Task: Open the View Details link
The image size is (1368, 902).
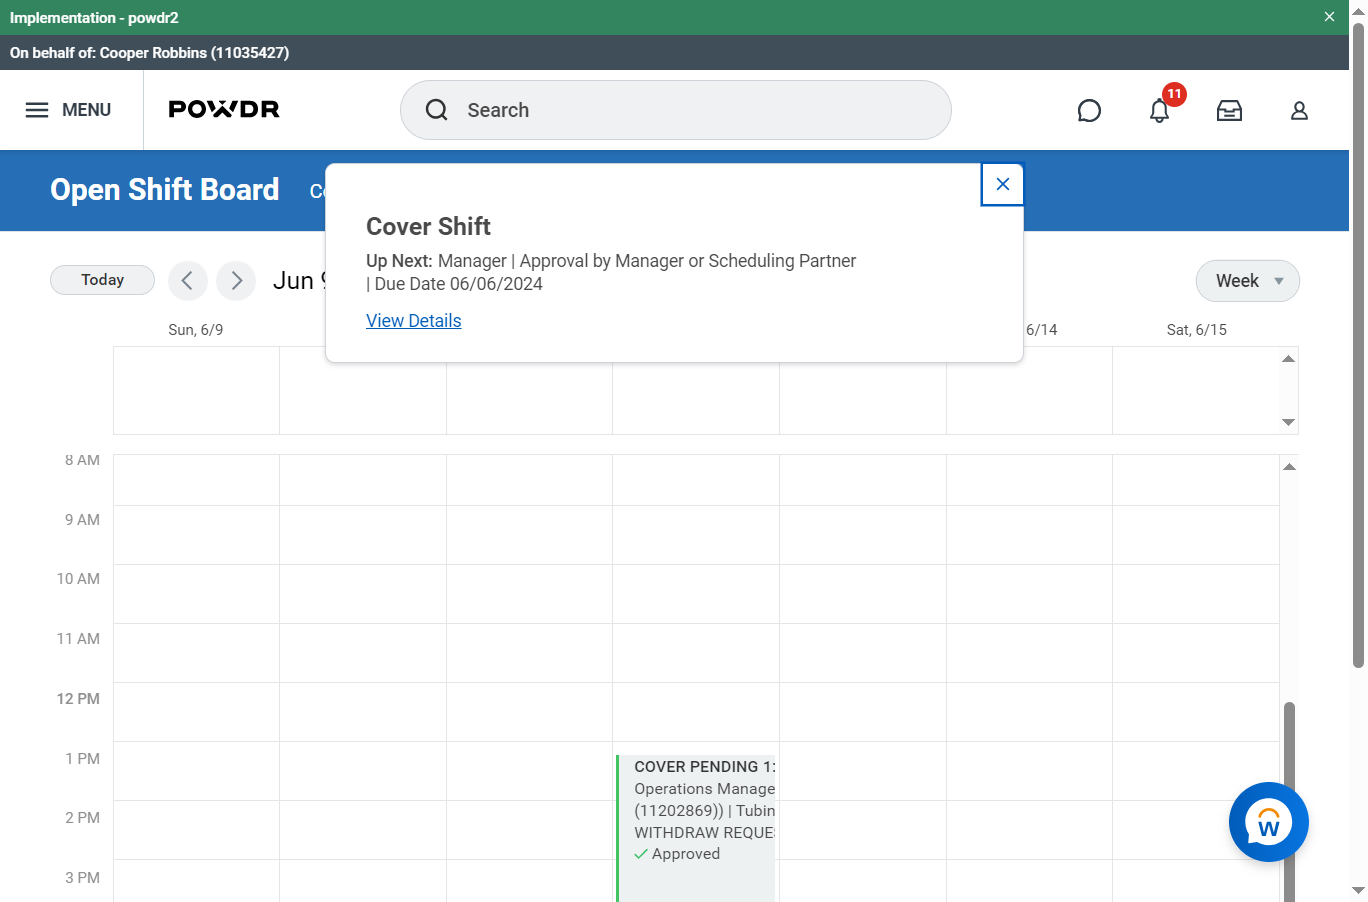Action: 414,321
